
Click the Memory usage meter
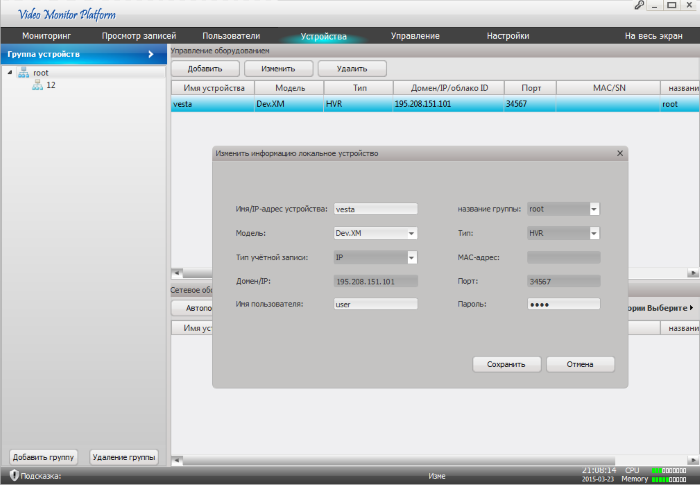669,479
